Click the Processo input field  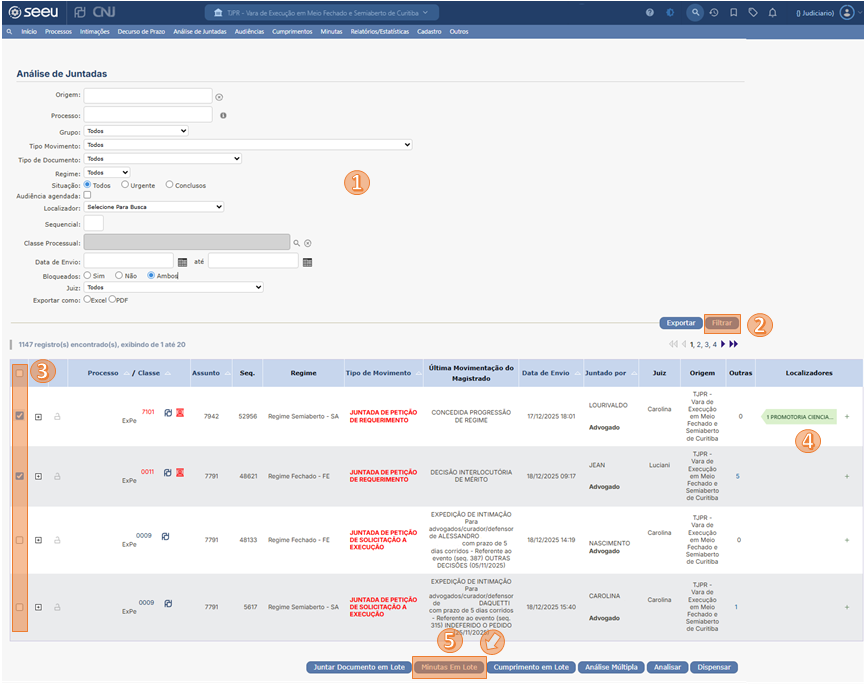click(148, 115)
